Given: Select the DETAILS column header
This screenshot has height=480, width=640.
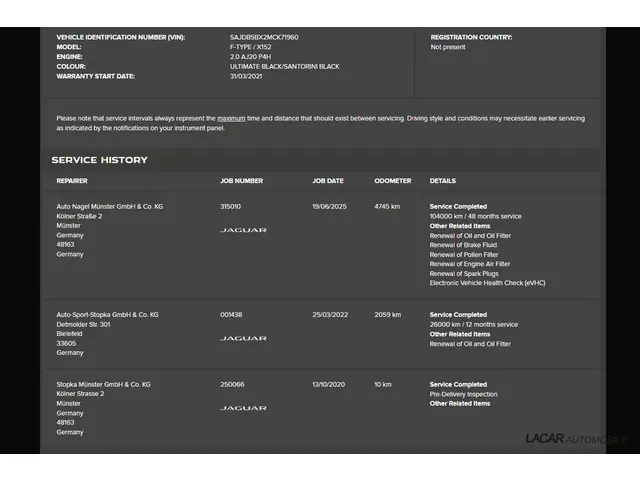Looking at the screenshot, I should point(443,181).
